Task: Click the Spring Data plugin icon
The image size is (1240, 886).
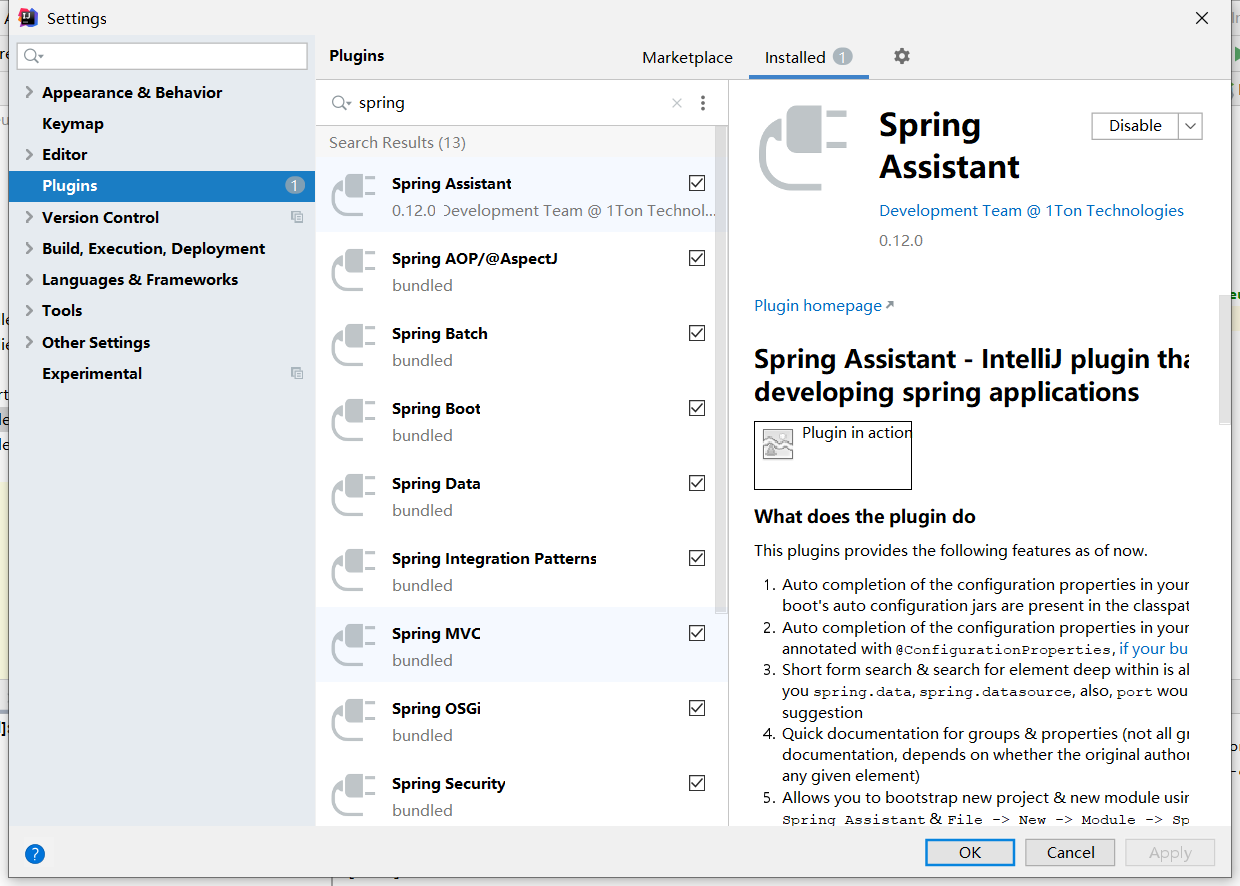Action: [x=353, y=495]
